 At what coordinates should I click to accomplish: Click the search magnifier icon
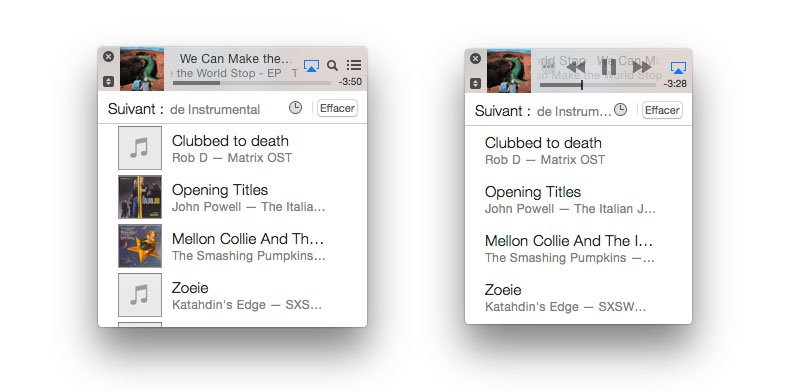pos(332,65)
